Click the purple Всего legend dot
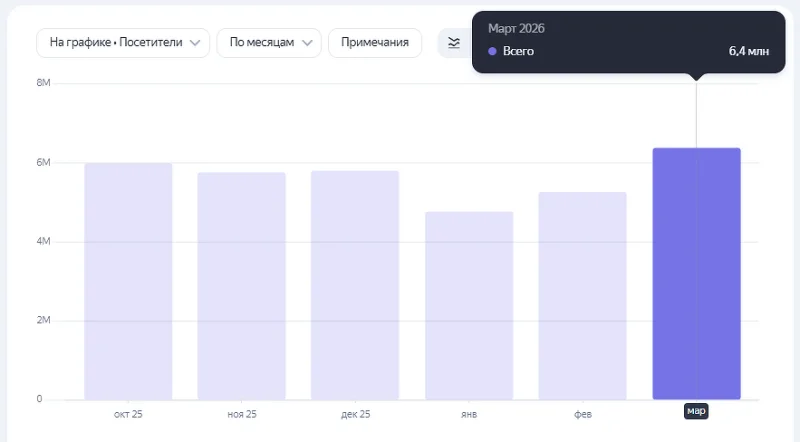Image resolution: width=800 pixels, height=442 pixels. pyautogui.click(x=492, y=51)
